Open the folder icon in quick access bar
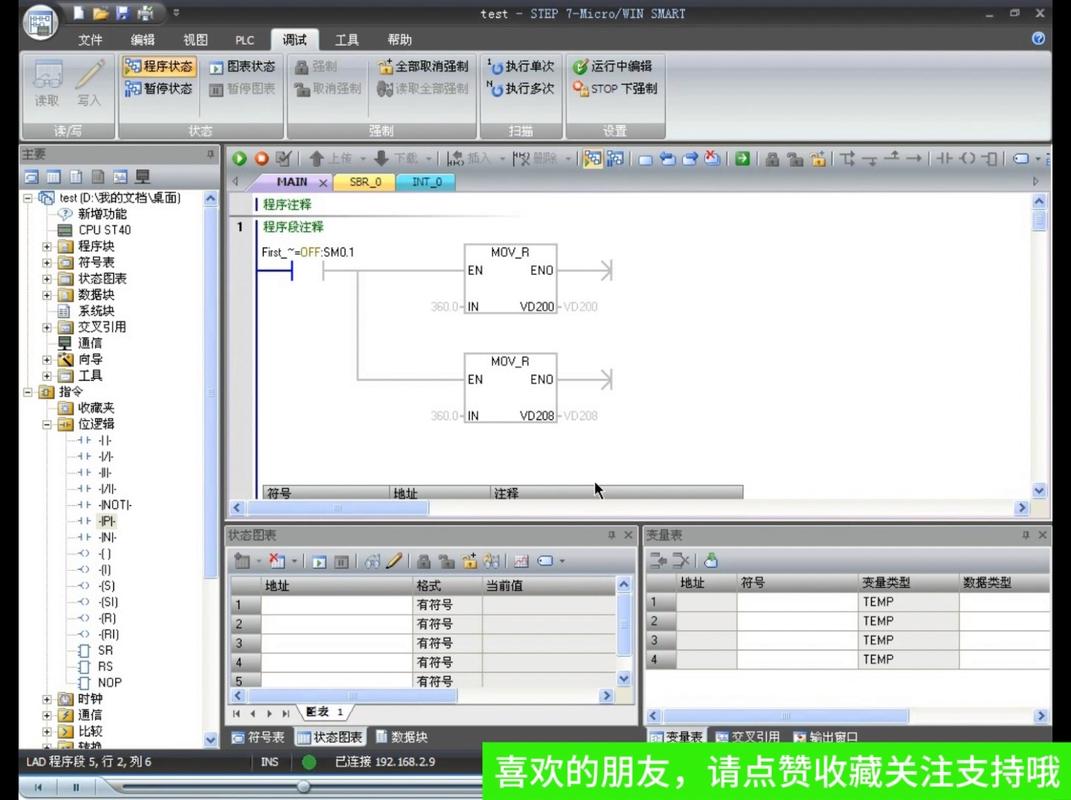 pyautogui.click(x=100, y=13)
